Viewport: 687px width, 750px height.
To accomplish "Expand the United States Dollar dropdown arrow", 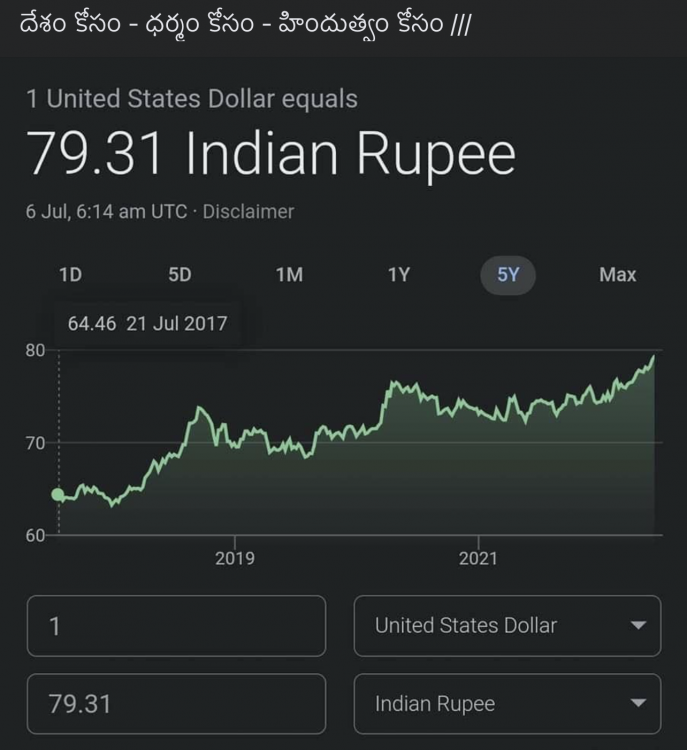I will (x=639, y=625).
